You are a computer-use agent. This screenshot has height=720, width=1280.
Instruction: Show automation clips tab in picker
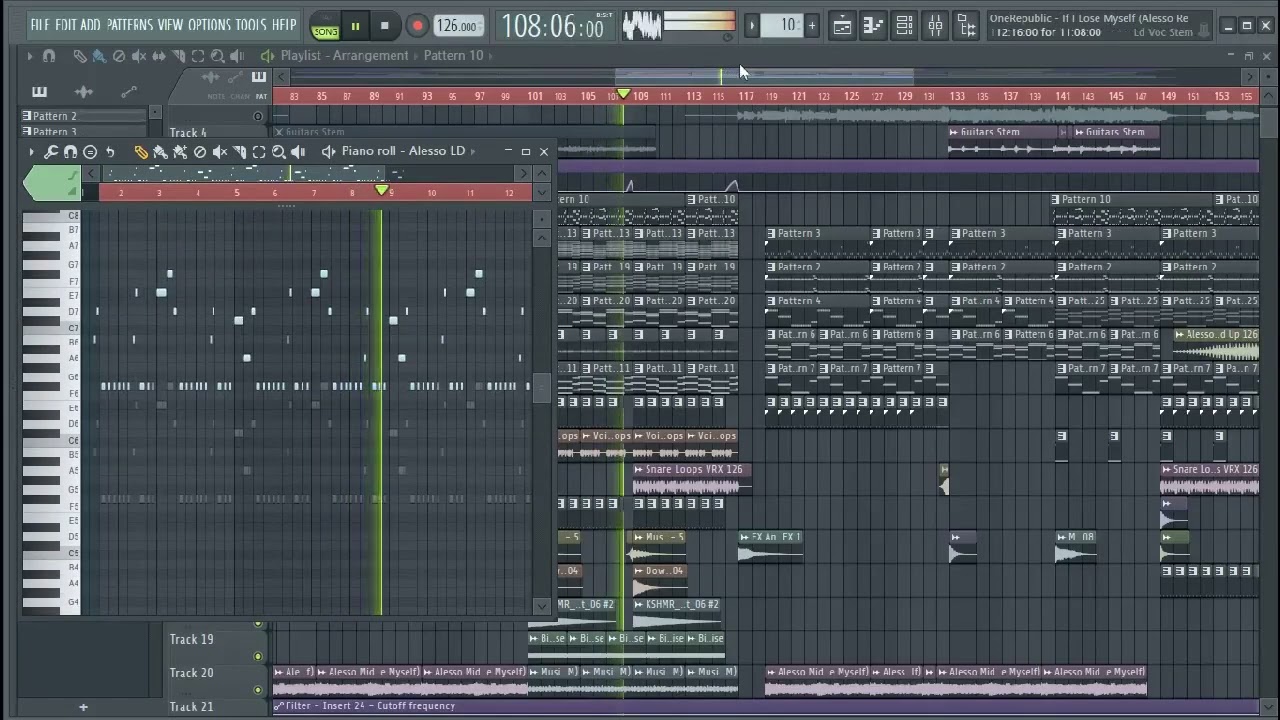pyautogui.click(x=128, y=92)
